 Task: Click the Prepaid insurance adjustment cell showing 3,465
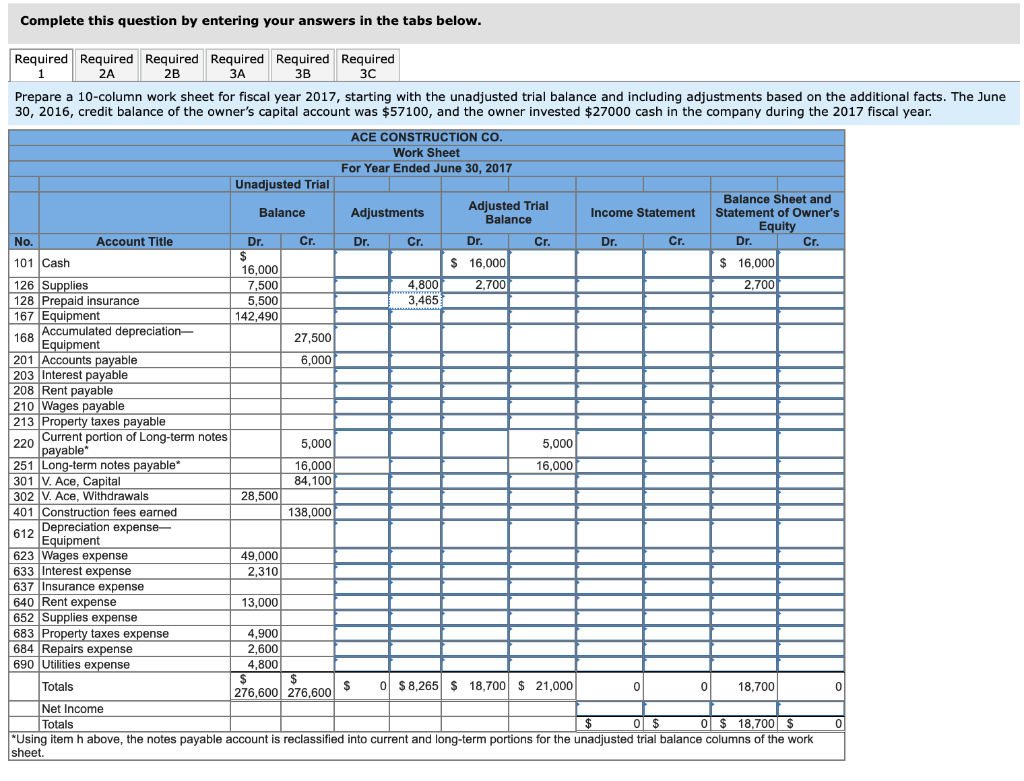[415, 300]
